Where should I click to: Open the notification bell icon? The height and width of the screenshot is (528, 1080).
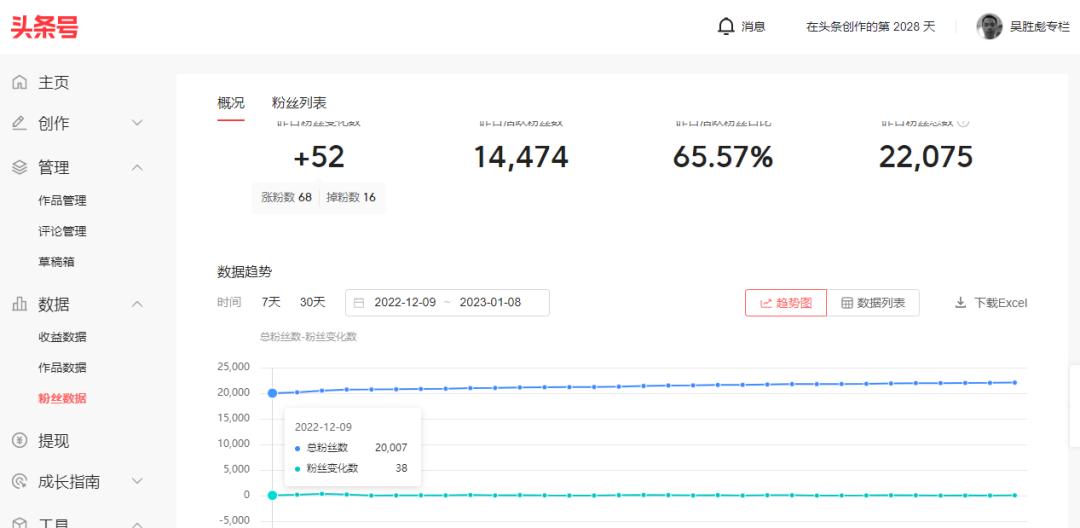click(x=726, y=27)
